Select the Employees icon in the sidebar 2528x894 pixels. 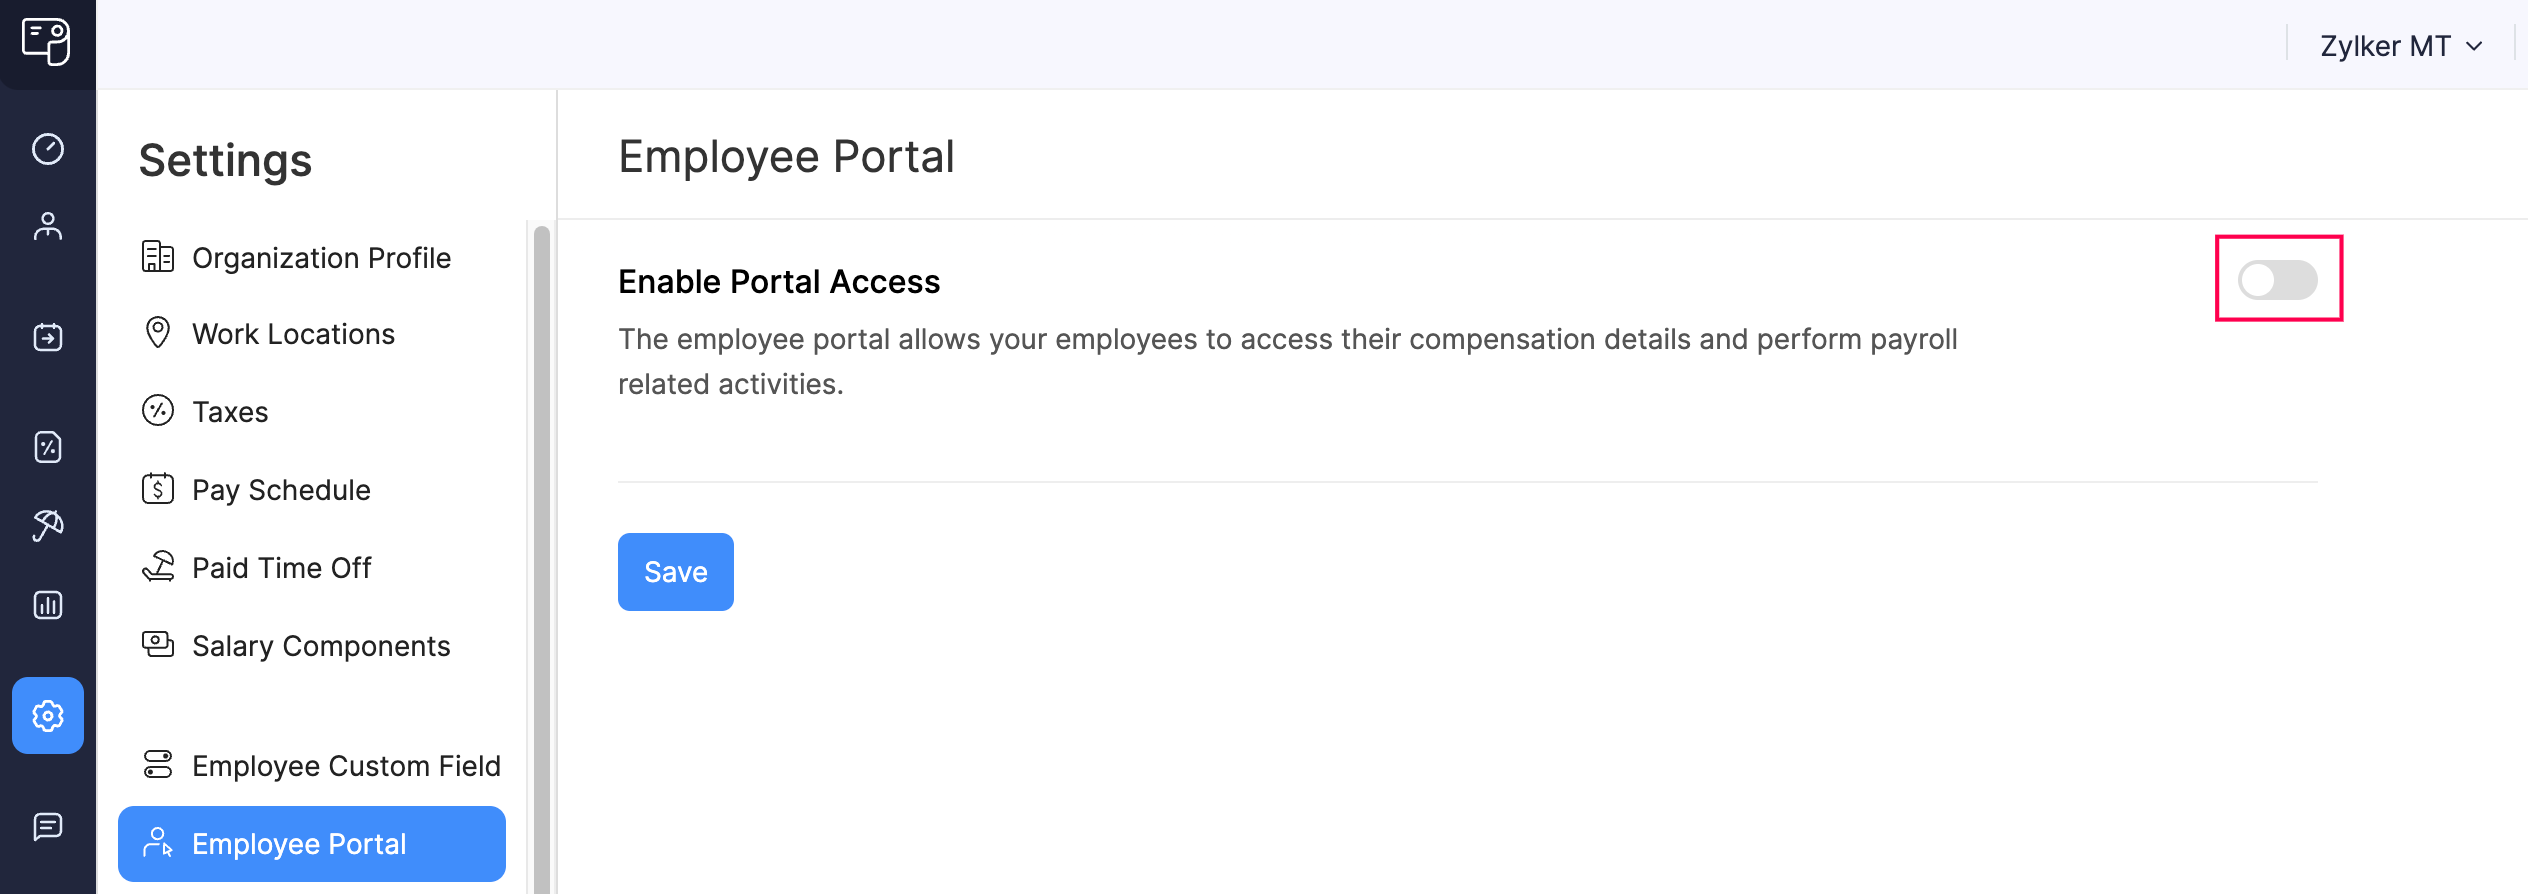point(47,227)
